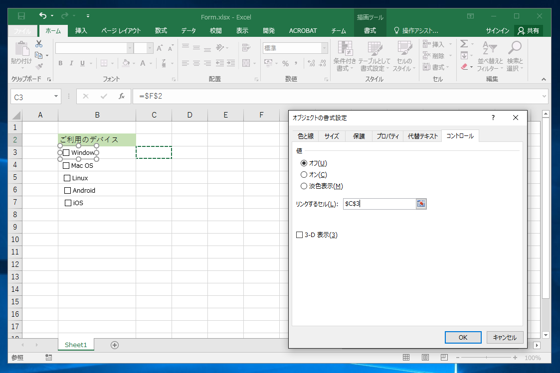Open the font name dropdown
Screen dimensions: 560x373
coord(130,48)
